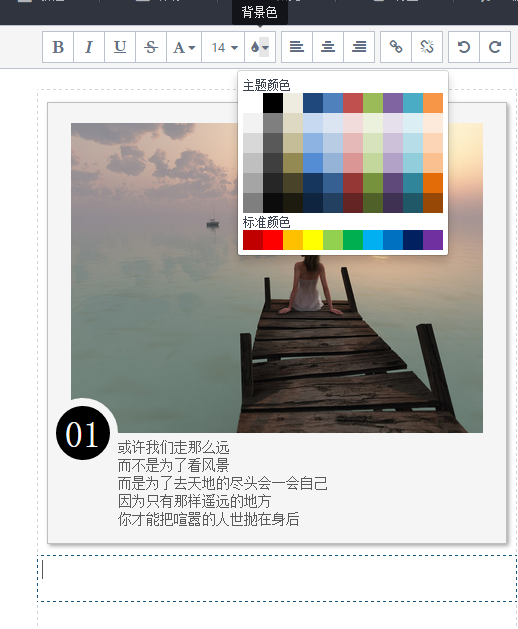
Task: Choose the black theme color swatch
Action: [x=273, y=103]
